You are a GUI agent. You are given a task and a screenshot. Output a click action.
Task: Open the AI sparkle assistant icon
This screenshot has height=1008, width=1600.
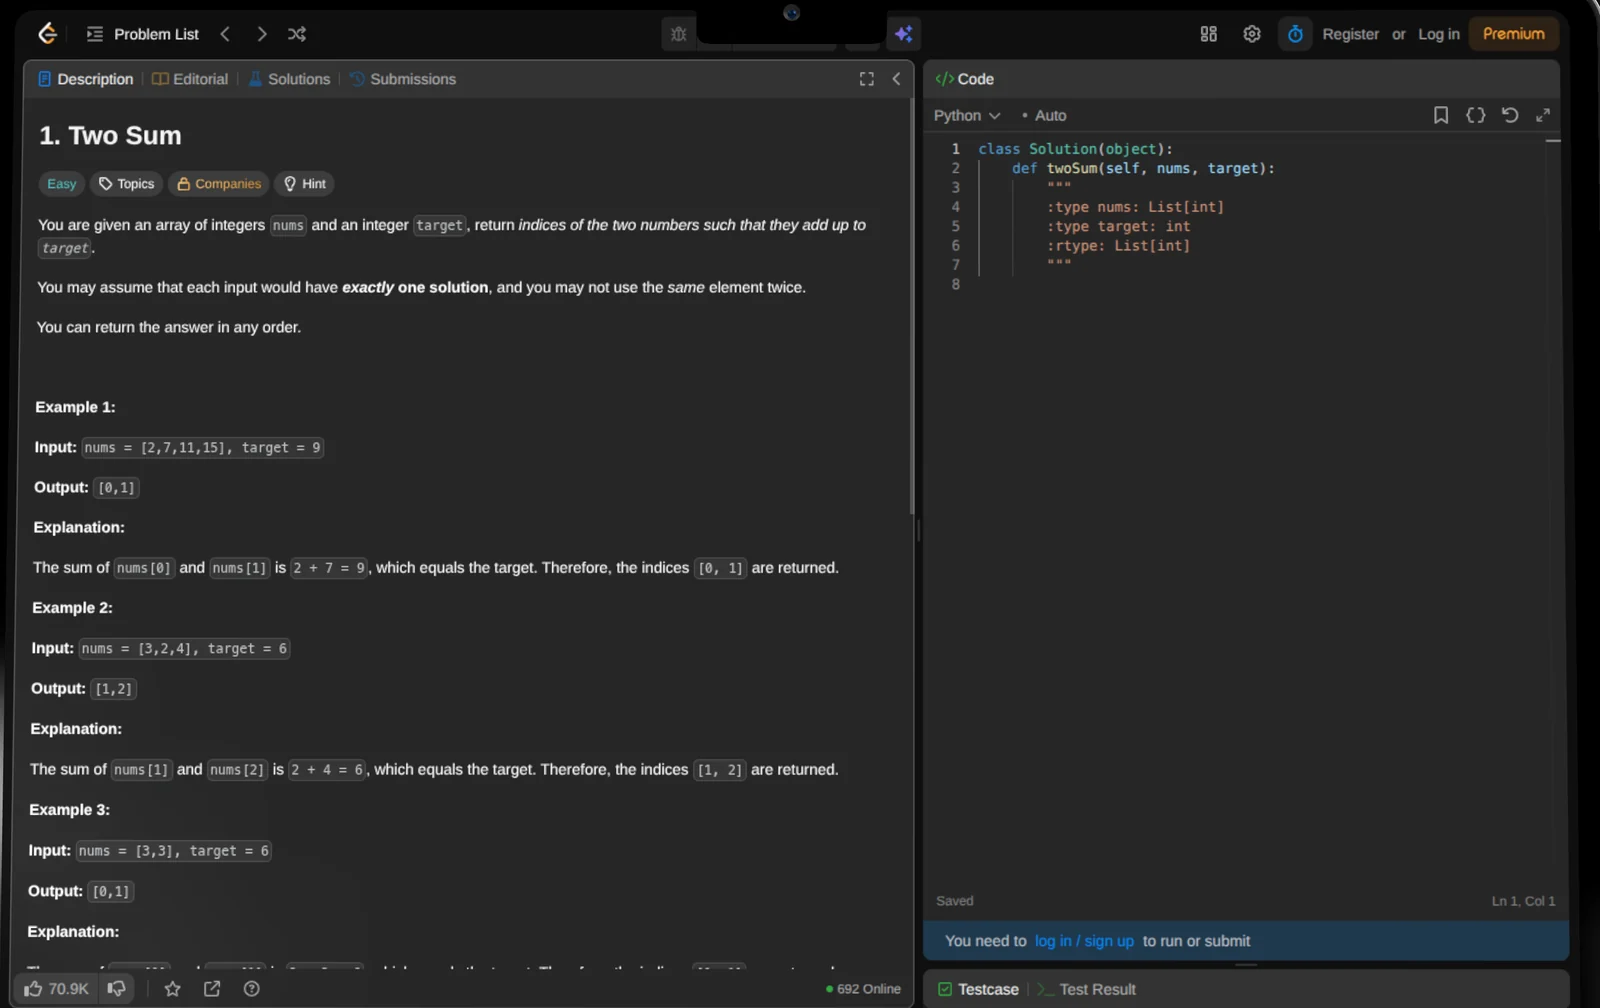point(904,34)
